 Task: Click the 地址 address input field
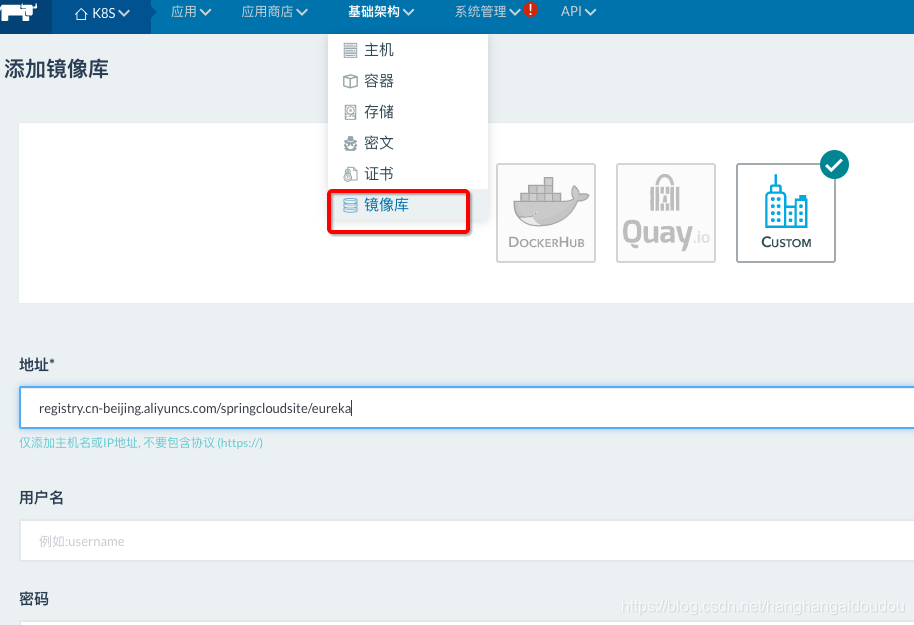466,408
